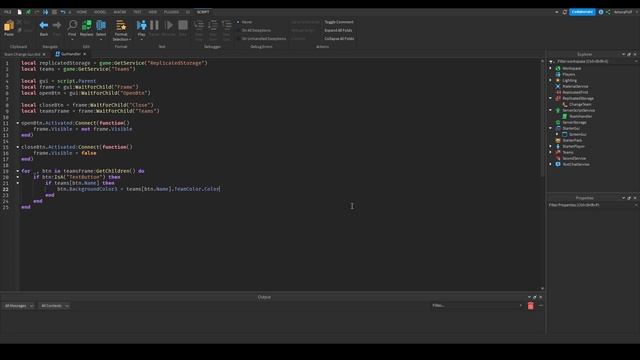Click the code editor vertical scrollbar
Screen dimensions: 640x360
[542, 118]
